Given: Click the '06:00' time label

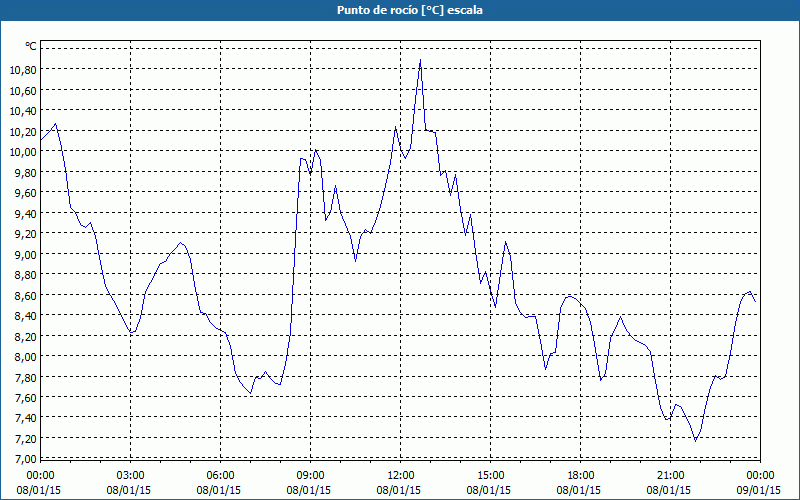Looking at the screenshot, I should tap(220, 476).
